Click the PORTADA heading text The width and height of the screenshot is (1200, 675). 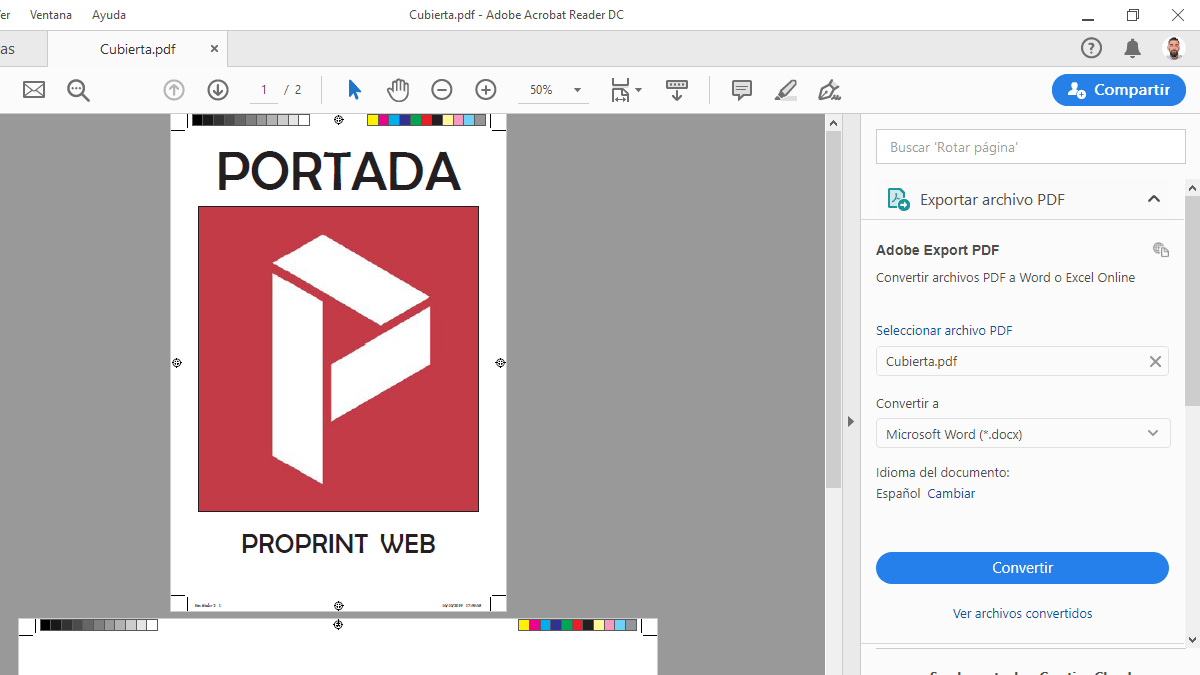point(339,171)
